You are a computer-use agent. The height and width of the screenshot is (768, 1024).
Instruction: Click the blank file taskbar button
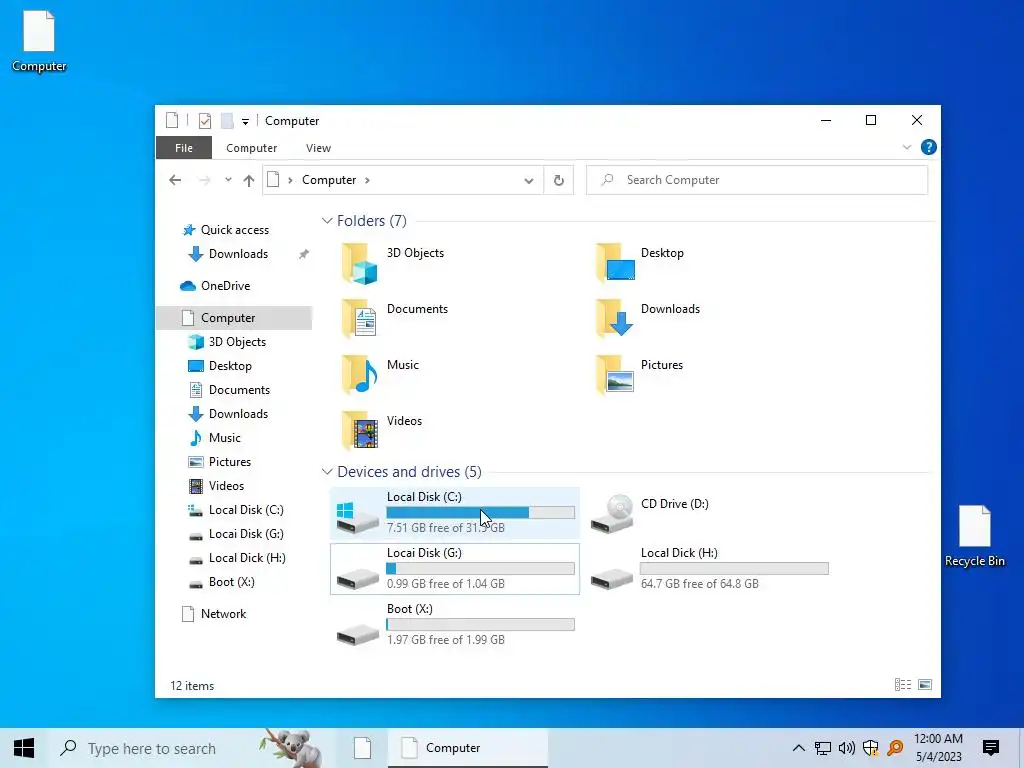(362, 748)
